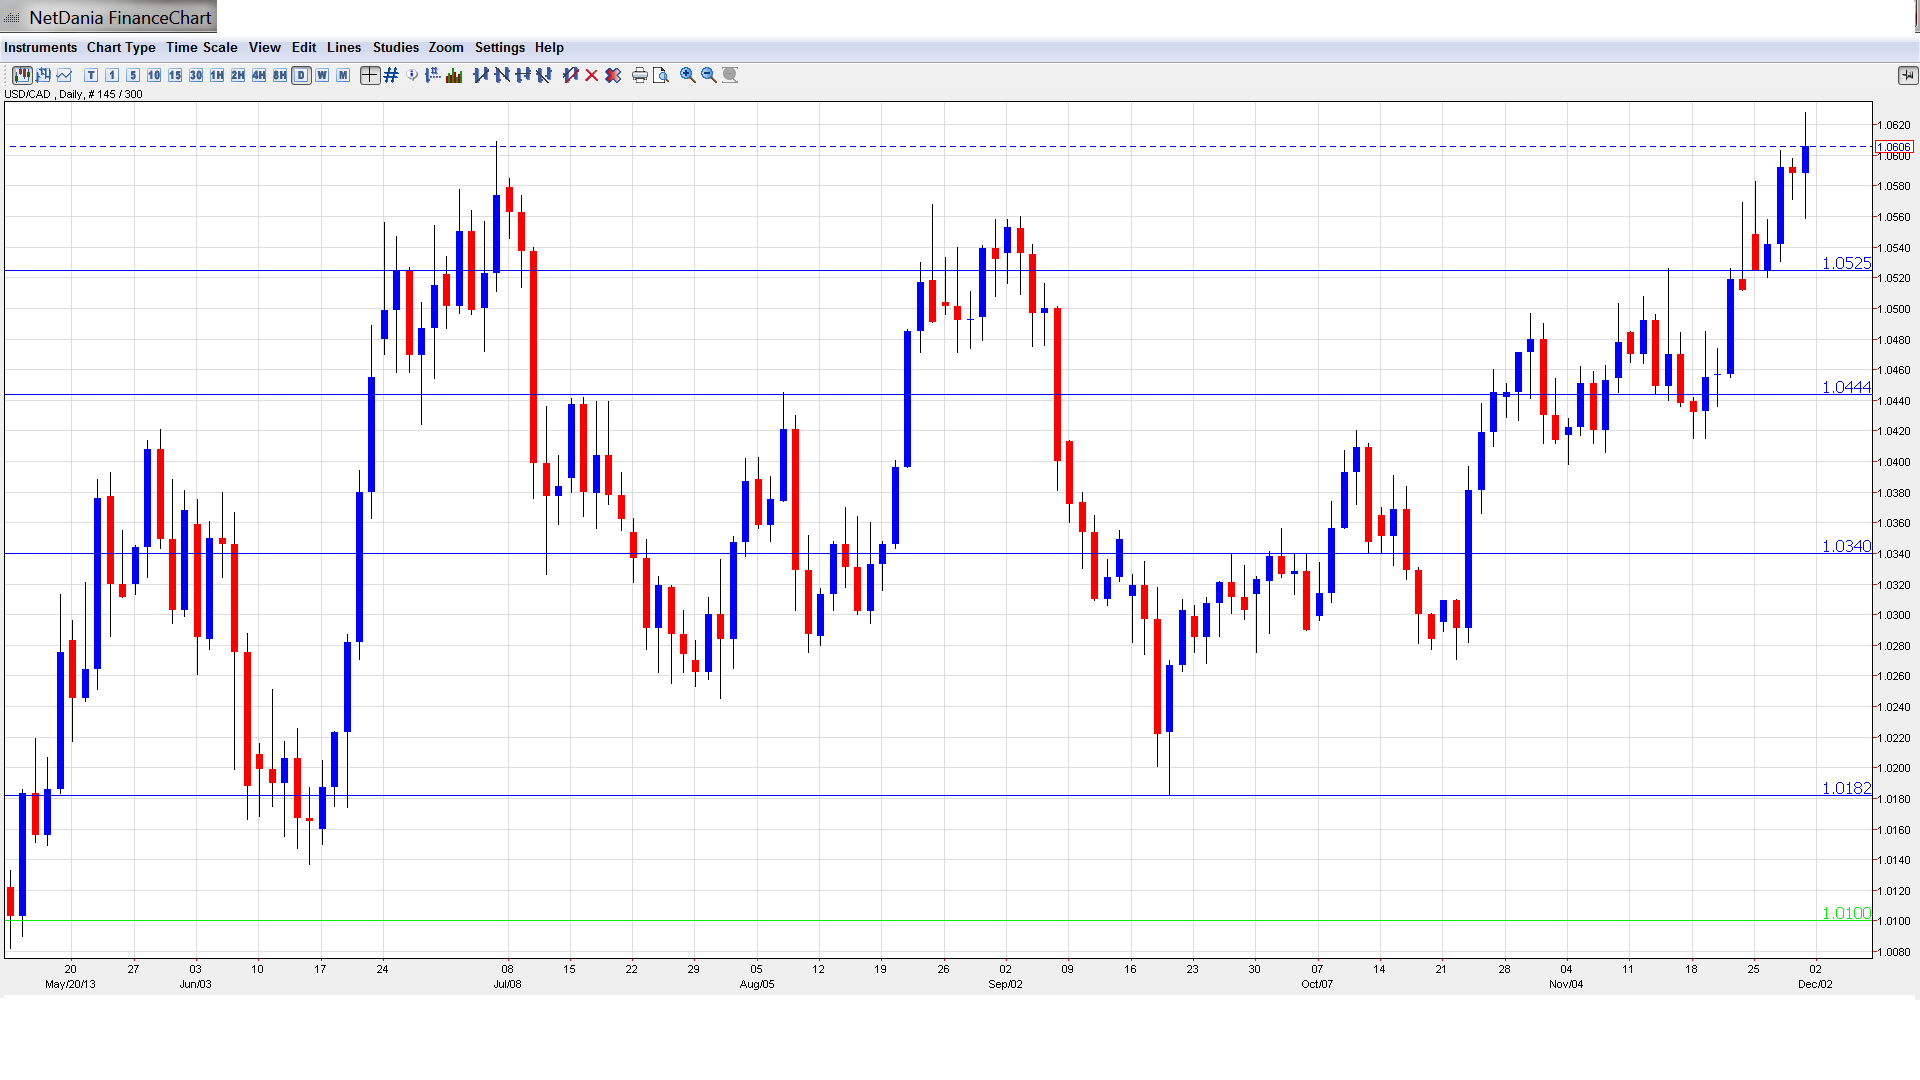Click the volume bars study icon

pyautogui.click(x=454, y=75)
